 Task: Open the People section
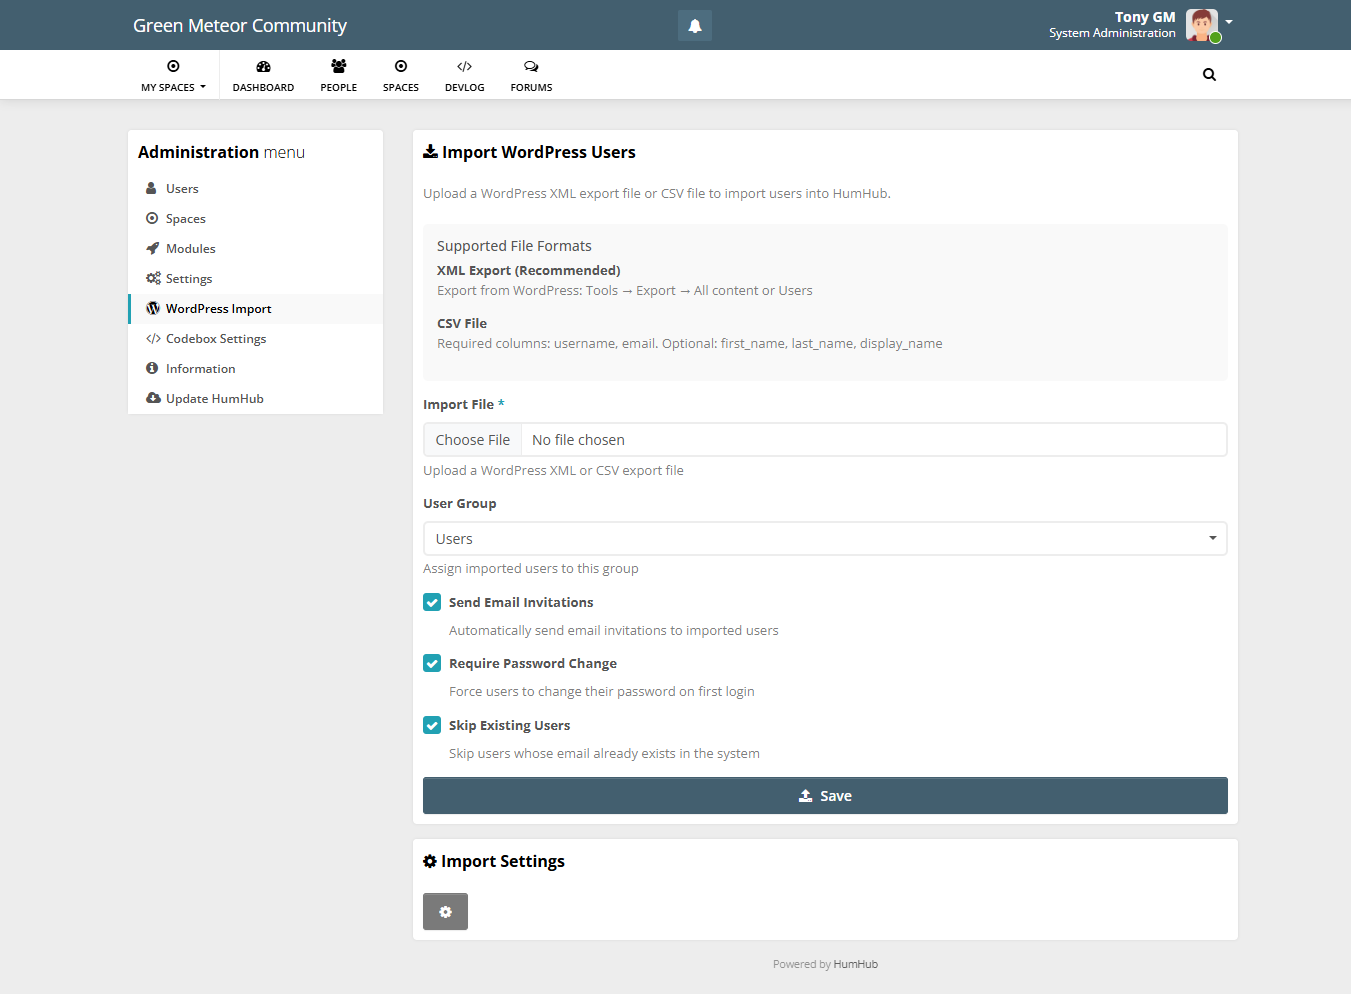pos(339,75)
